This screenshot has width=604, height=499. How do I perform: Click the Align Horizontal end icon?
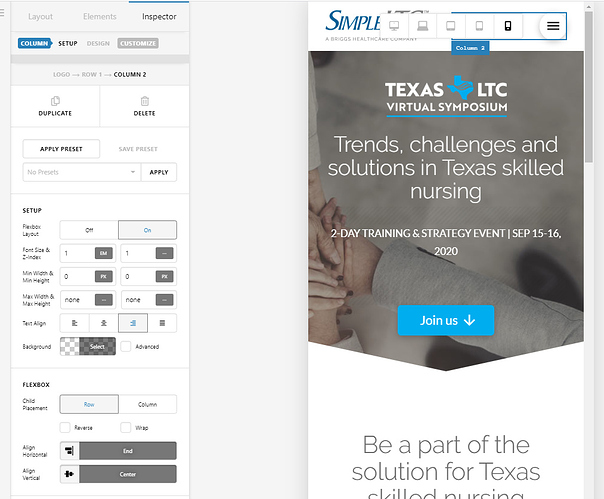(x=70, y=451)
